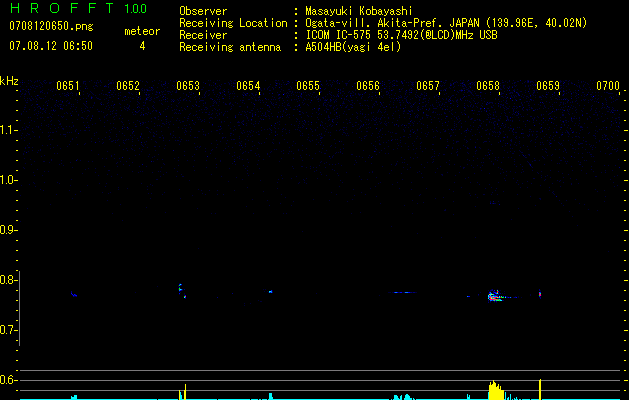Click the ICOM IC-575 receiver text
Viewport: 629px width, 400px height.
pyautogui.click(x=402, y=35)
